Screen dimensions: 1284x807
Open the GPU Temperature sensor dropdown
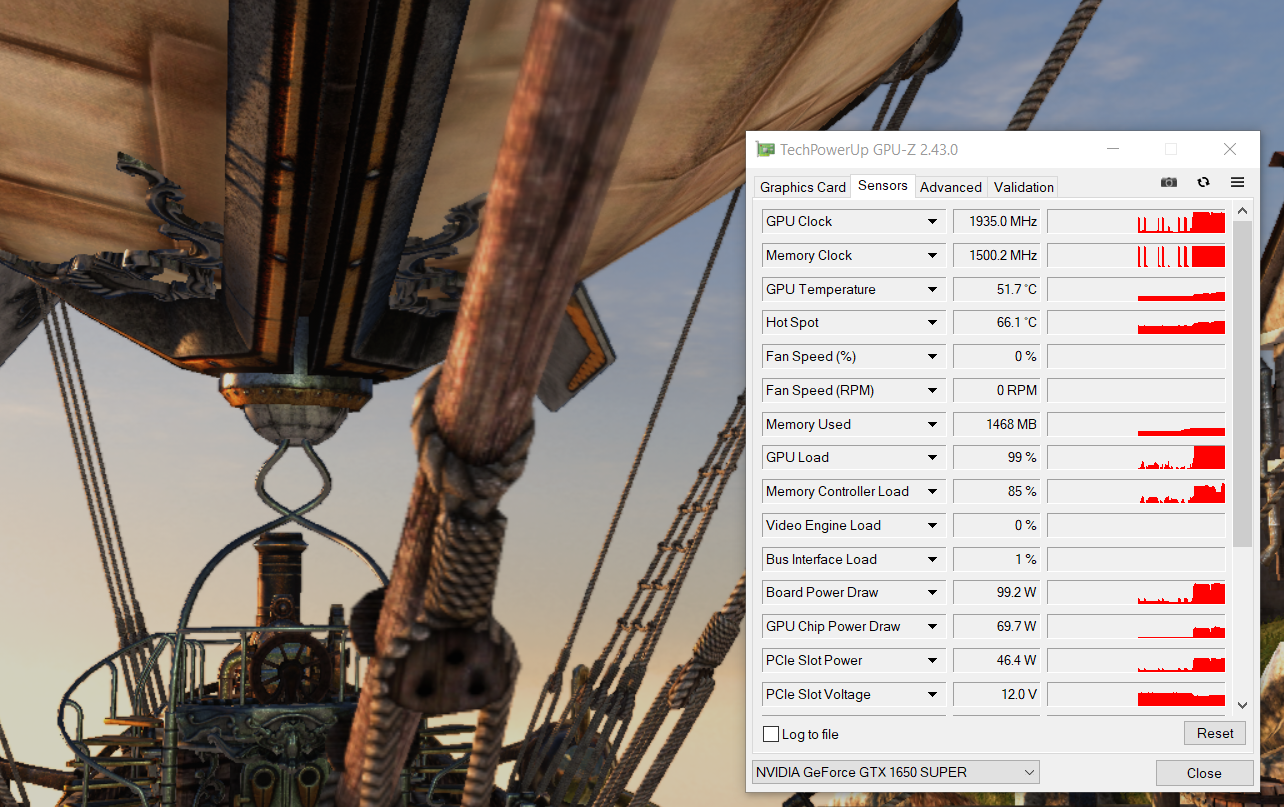[932, 289]
